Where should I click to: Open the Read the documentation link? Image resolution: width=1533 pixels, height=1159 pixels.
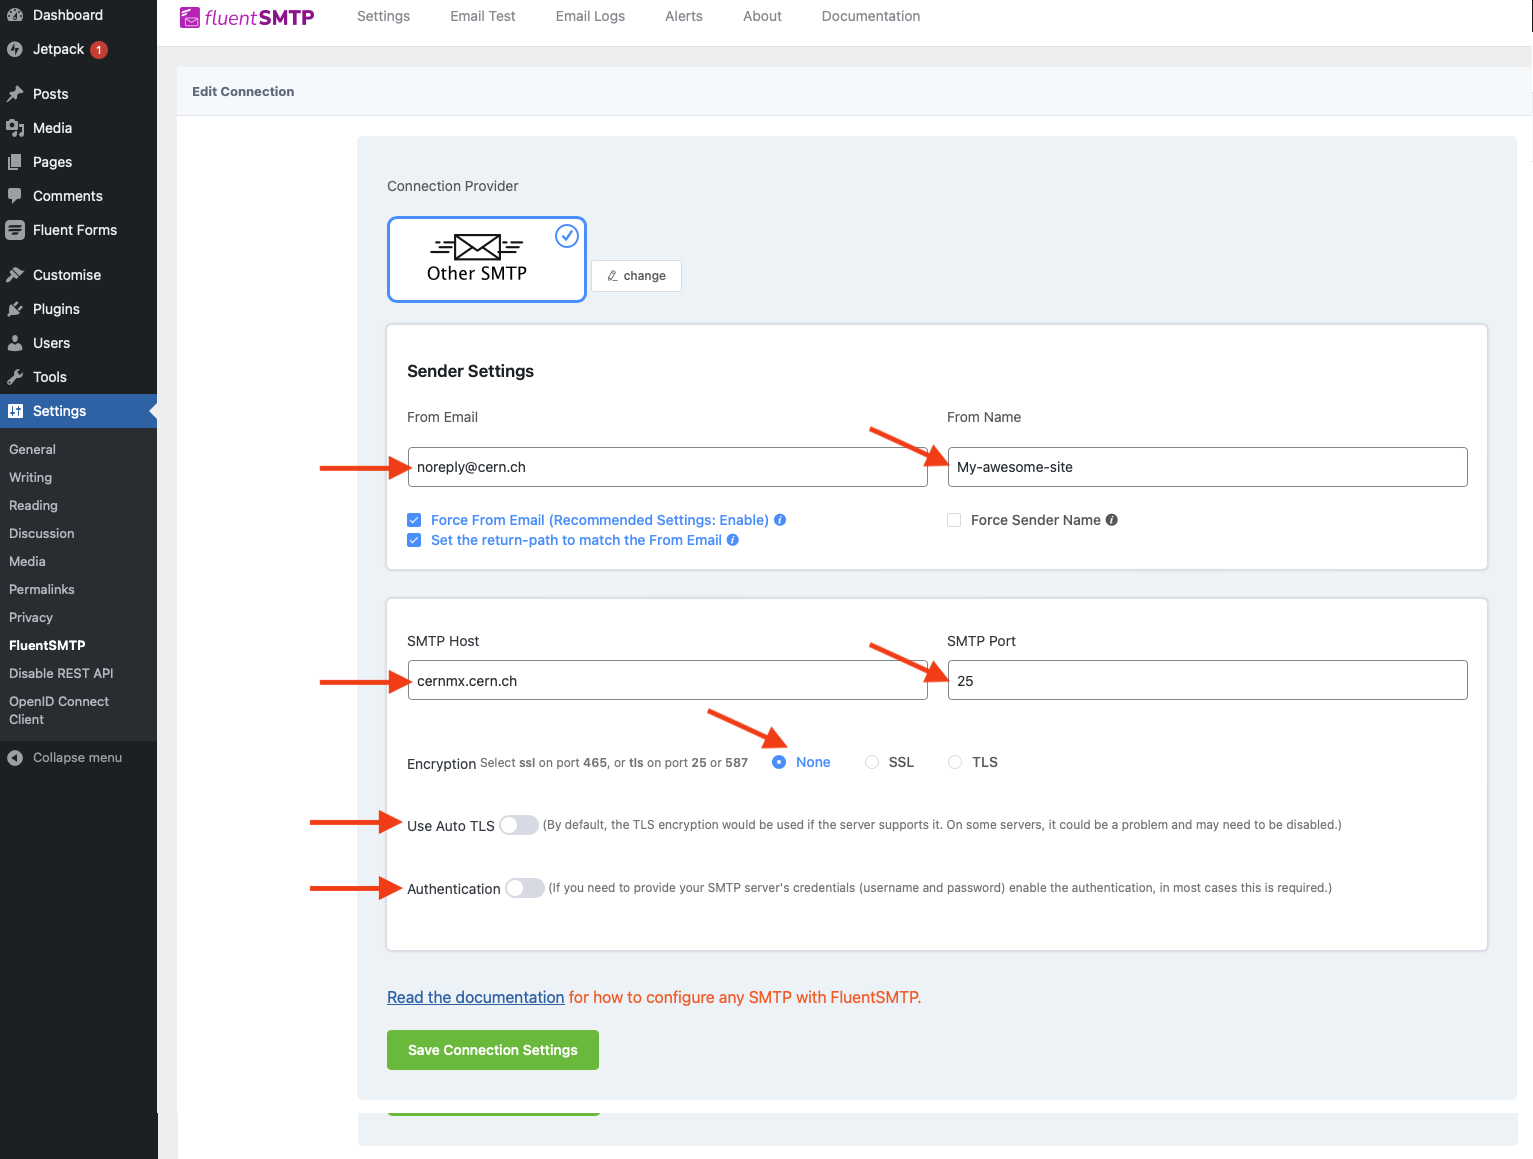click(476, 997)
